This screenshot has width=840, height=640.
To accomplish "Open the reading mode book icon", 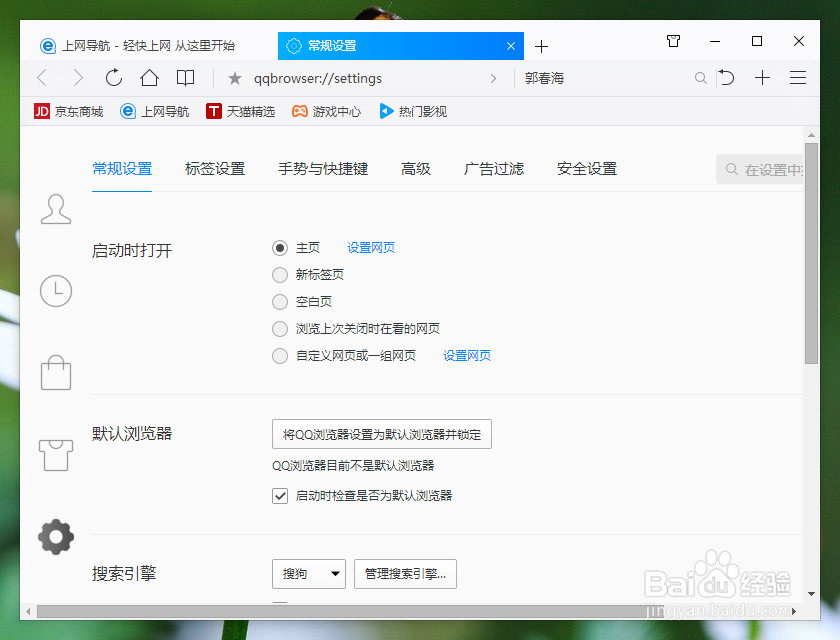I will coord(185,78).
